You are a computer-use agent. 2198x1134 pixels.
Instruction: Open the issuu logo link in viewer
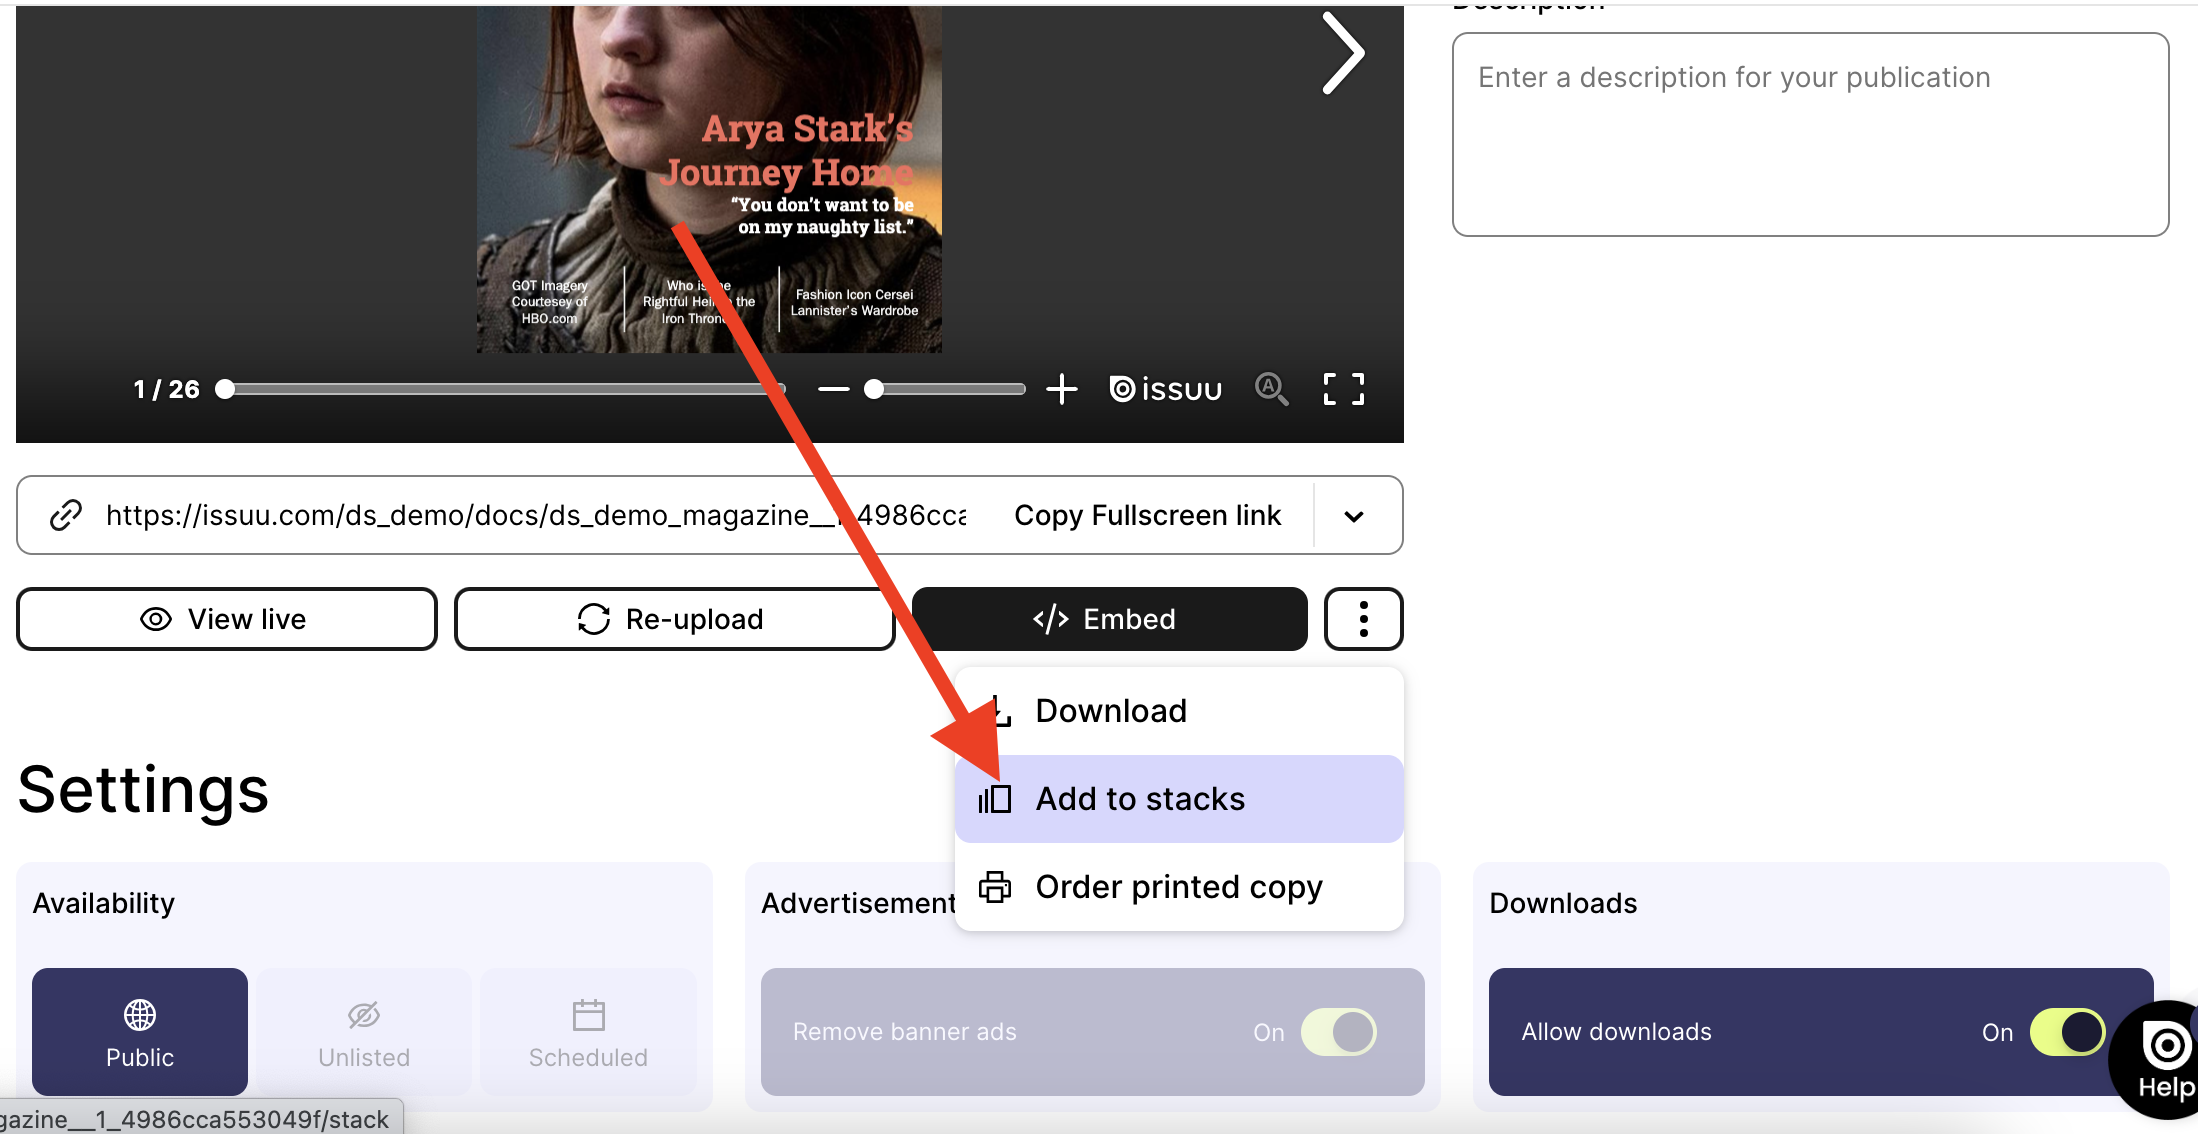1165,389
